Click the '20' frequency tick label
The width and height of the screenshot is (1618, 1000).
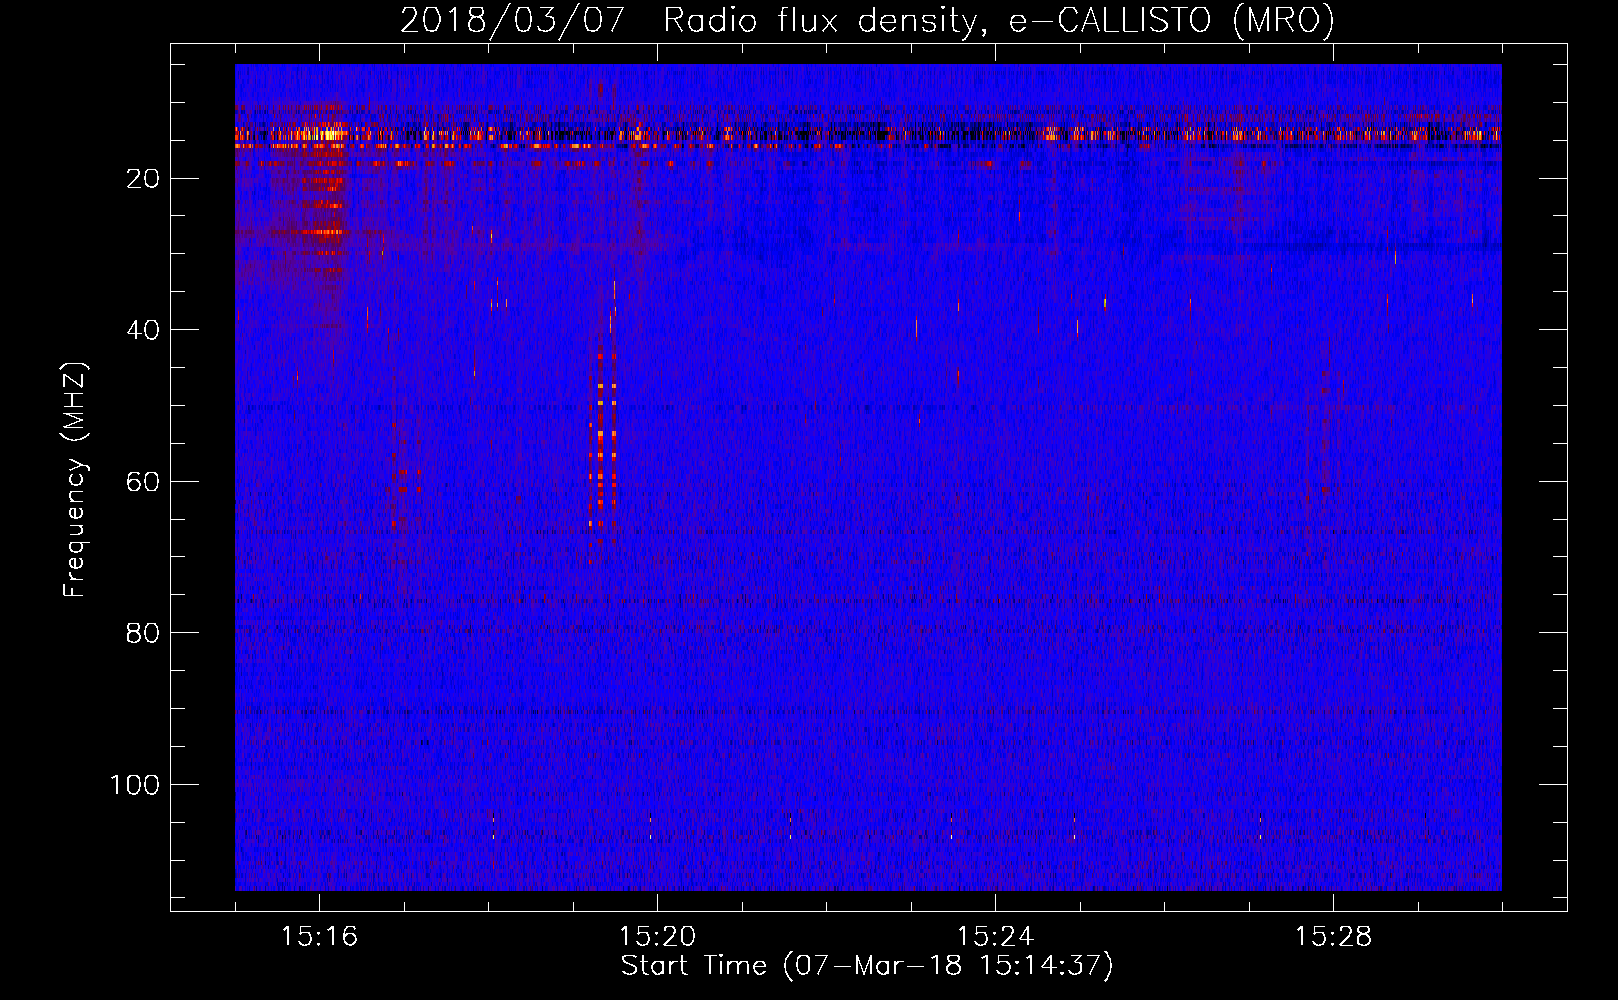click(144, 179)
